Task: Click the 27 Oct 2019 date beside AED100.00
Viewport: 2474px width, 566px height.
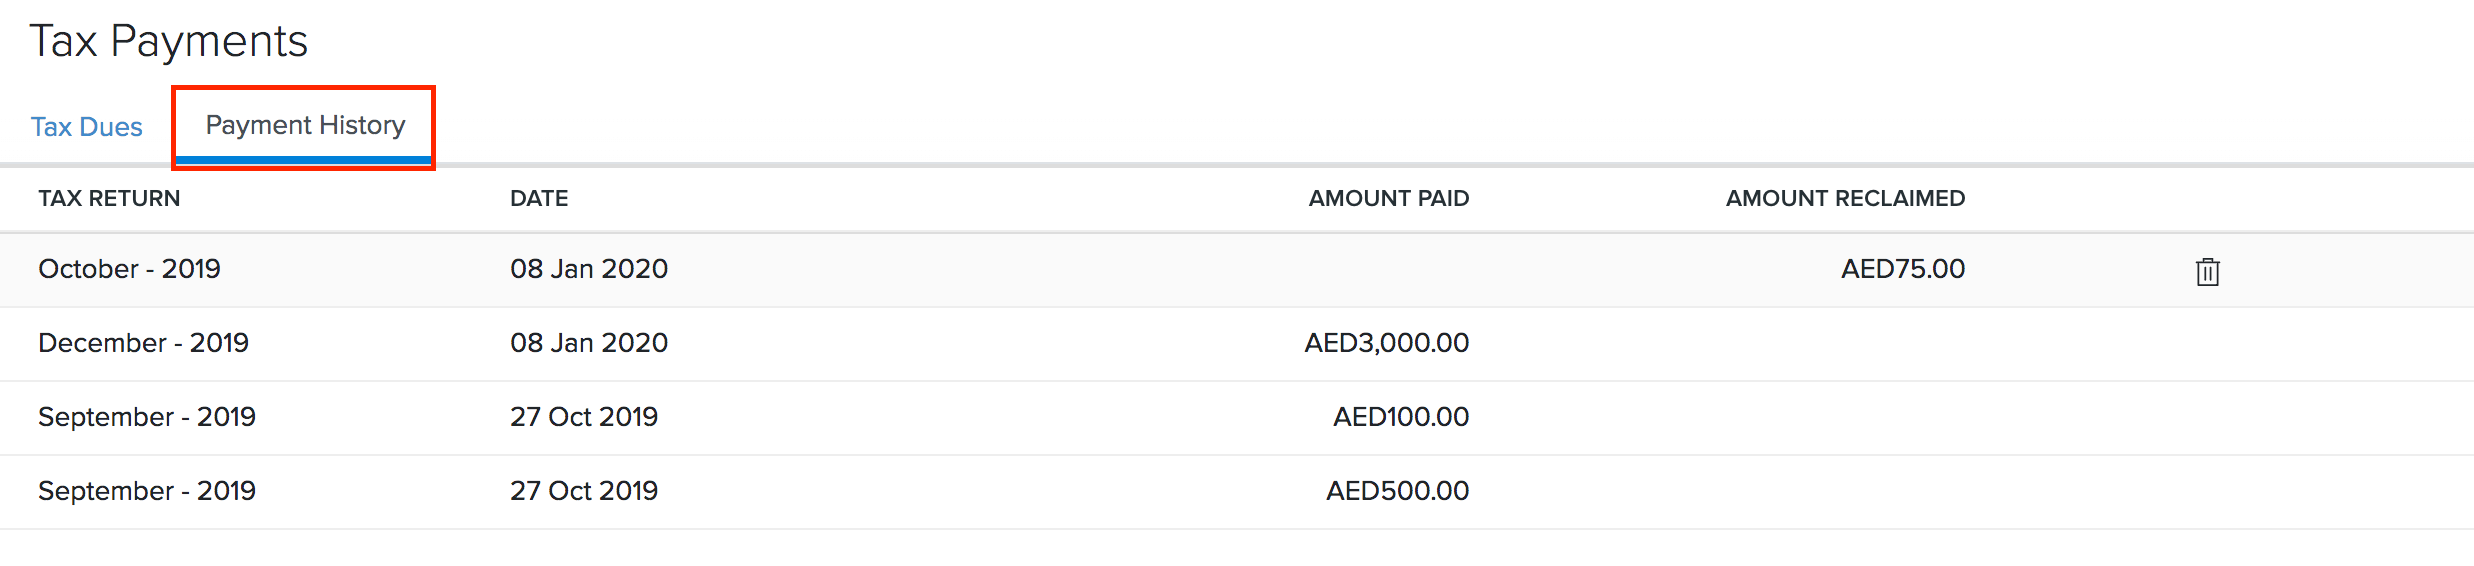Action: [x=584, y=417]
